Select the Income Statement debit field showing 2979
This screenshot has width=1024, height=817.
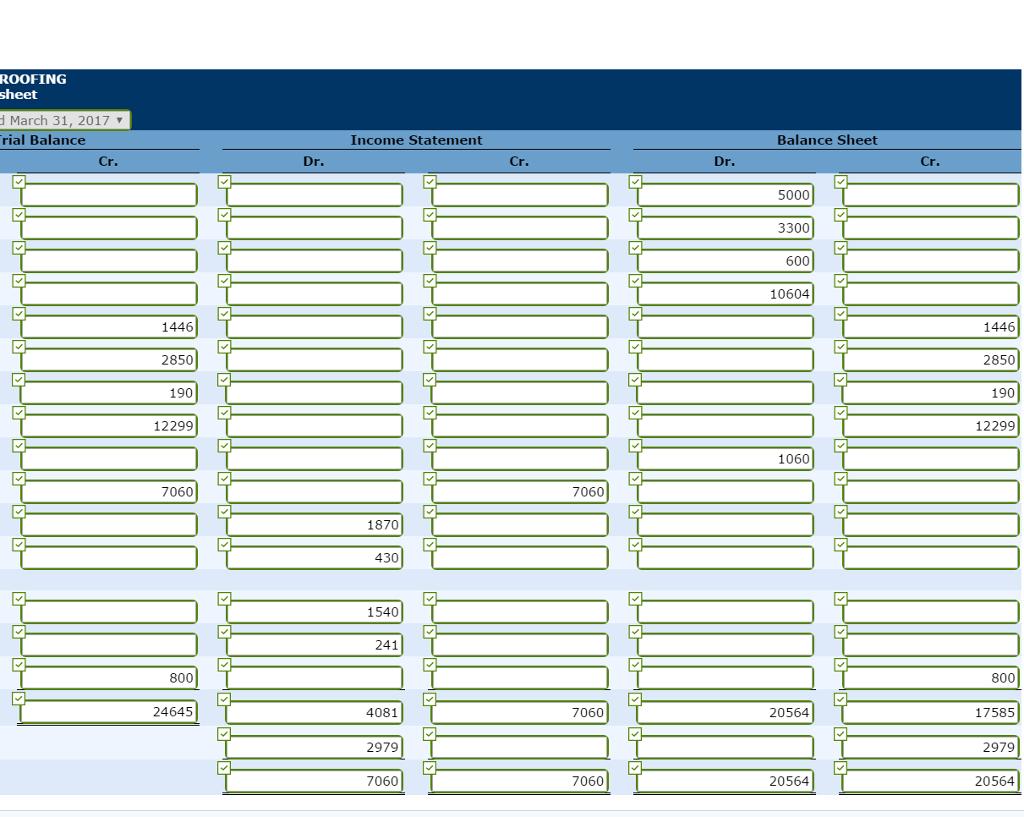pos(314,748)
